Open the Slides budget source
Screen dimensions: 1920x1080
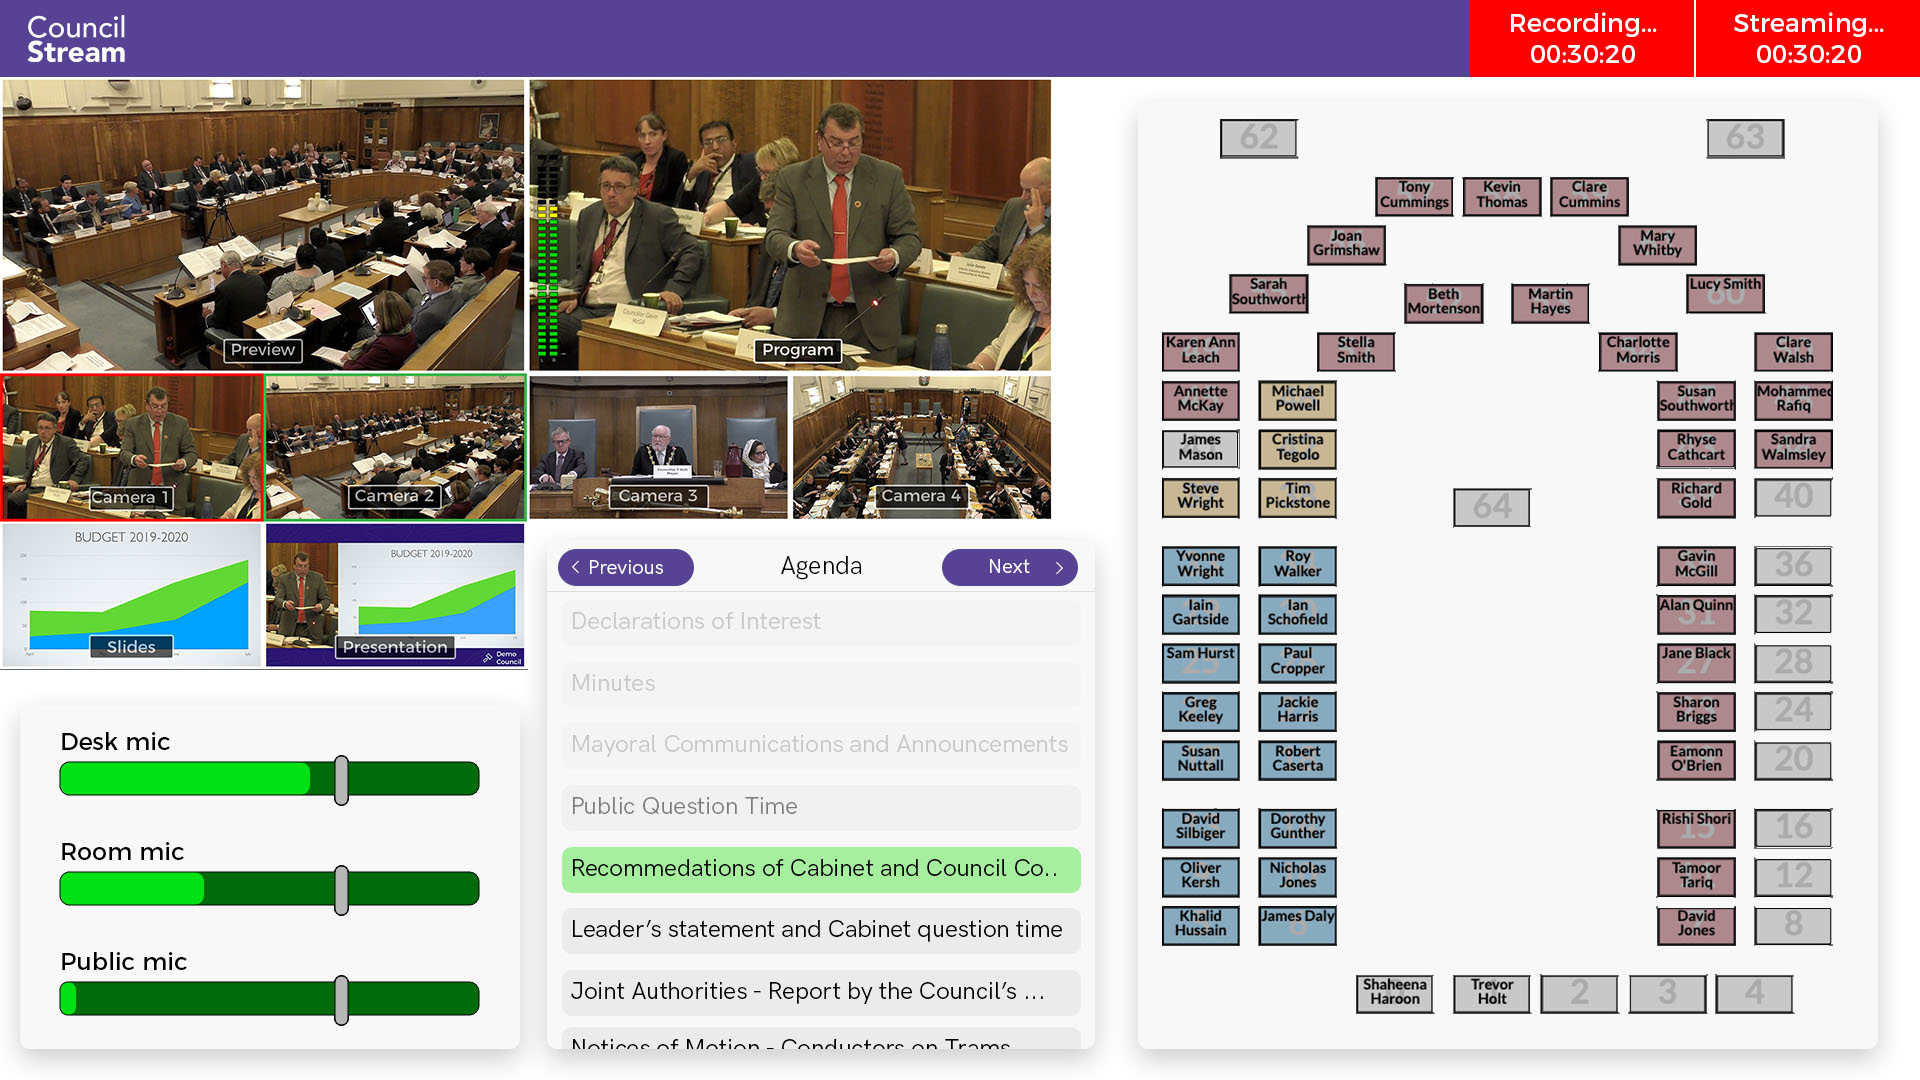pos(132,595)
